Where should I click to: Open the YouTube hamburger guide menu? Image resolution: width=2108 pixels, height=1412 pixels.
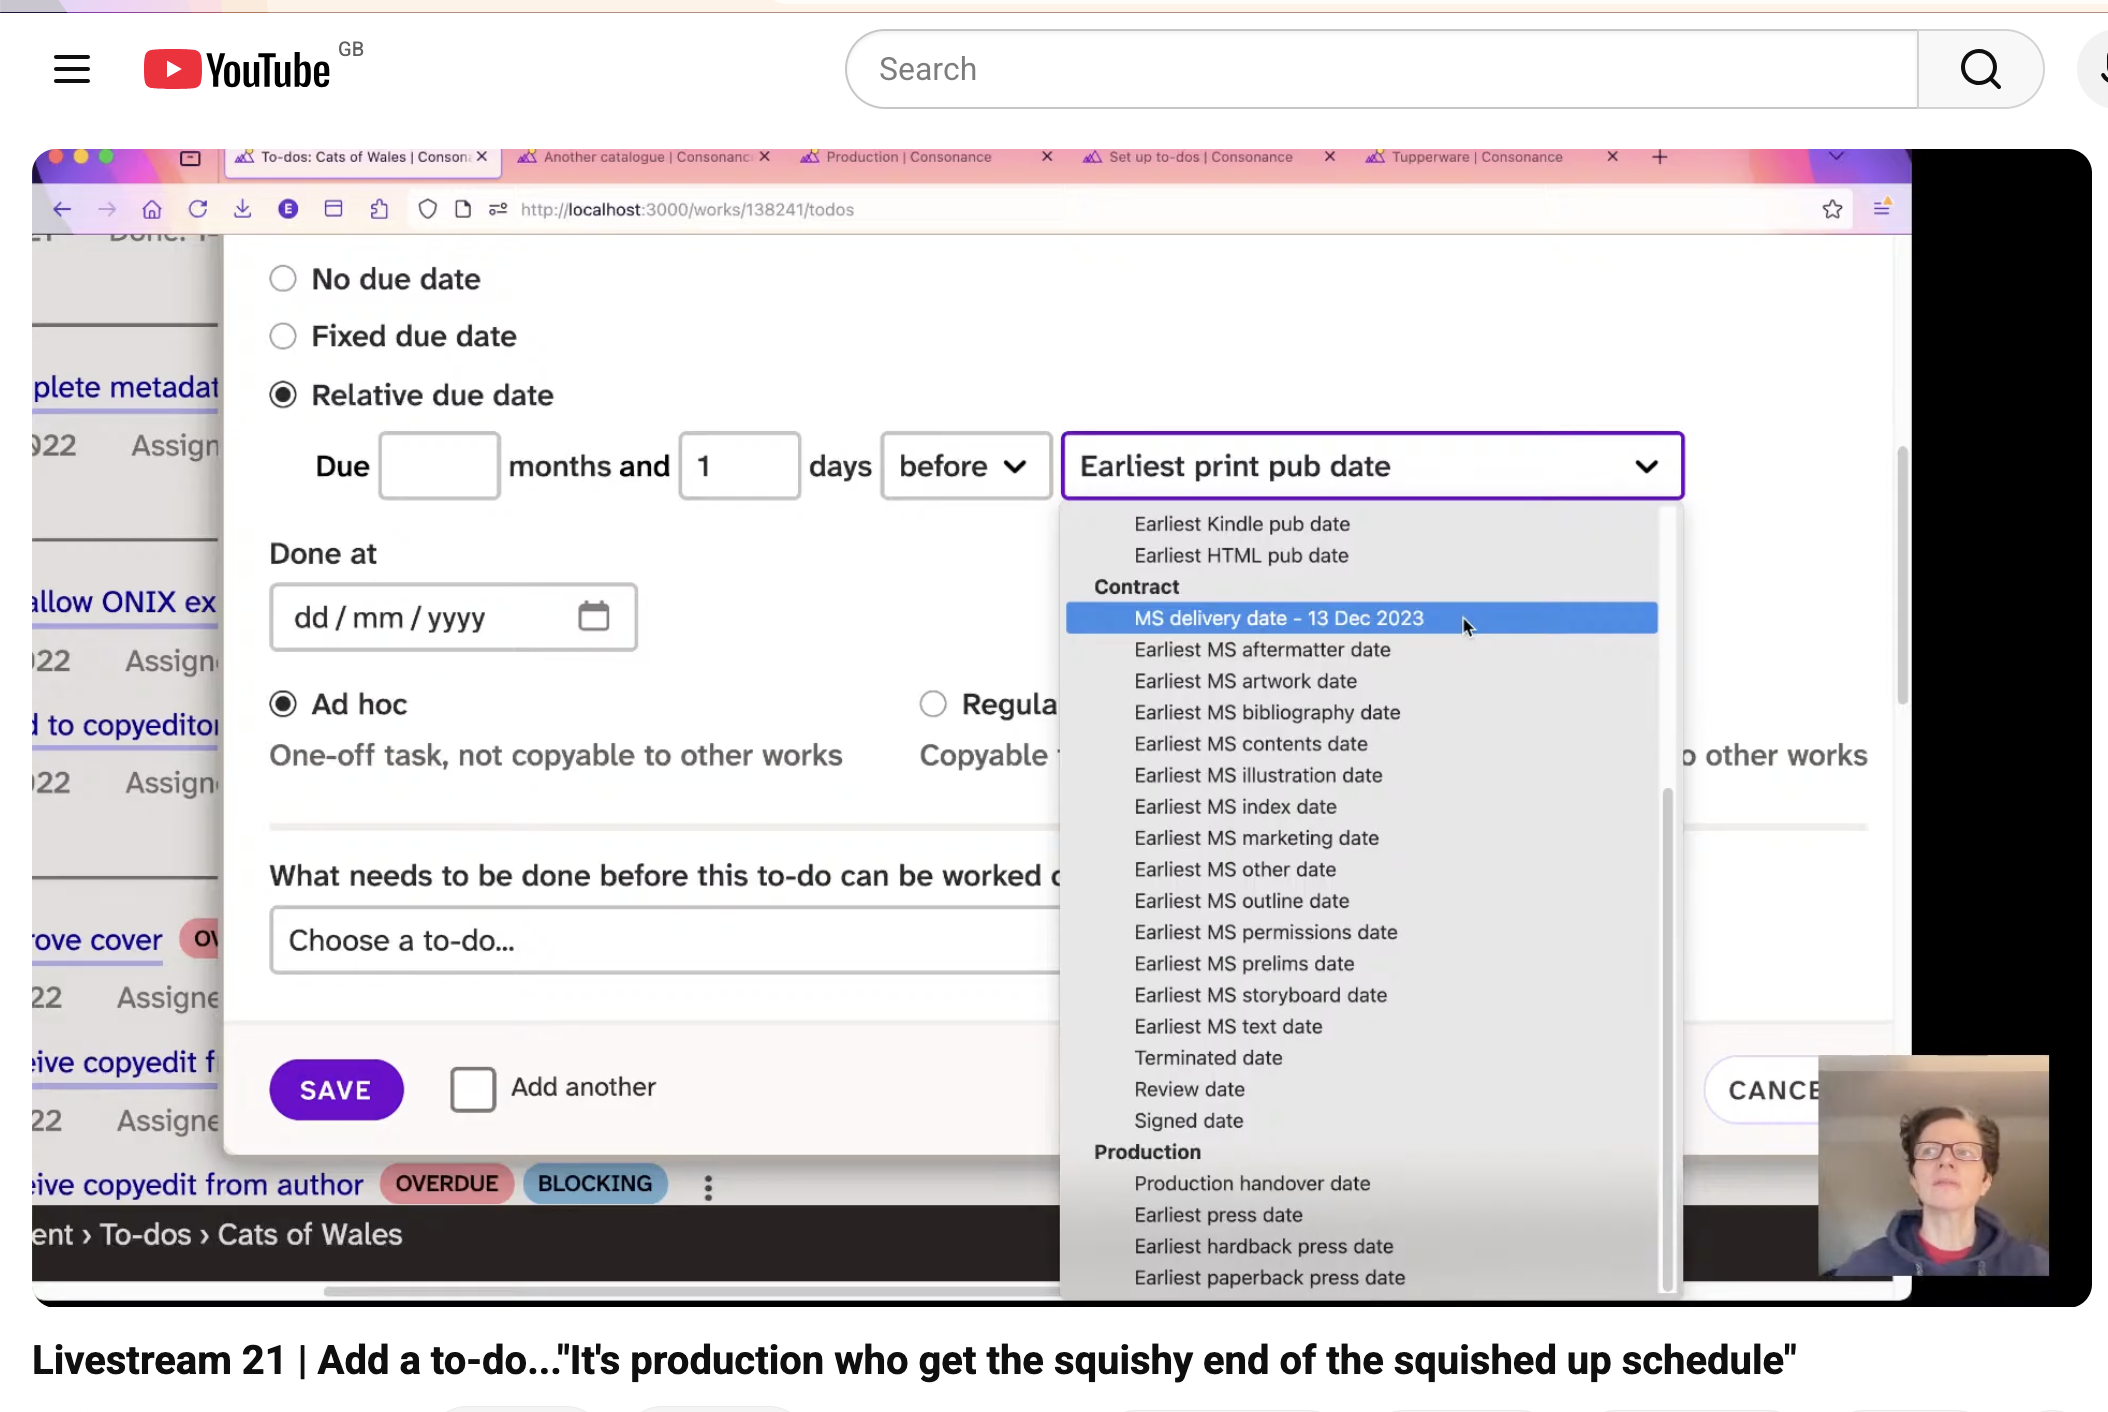[72, 69]
